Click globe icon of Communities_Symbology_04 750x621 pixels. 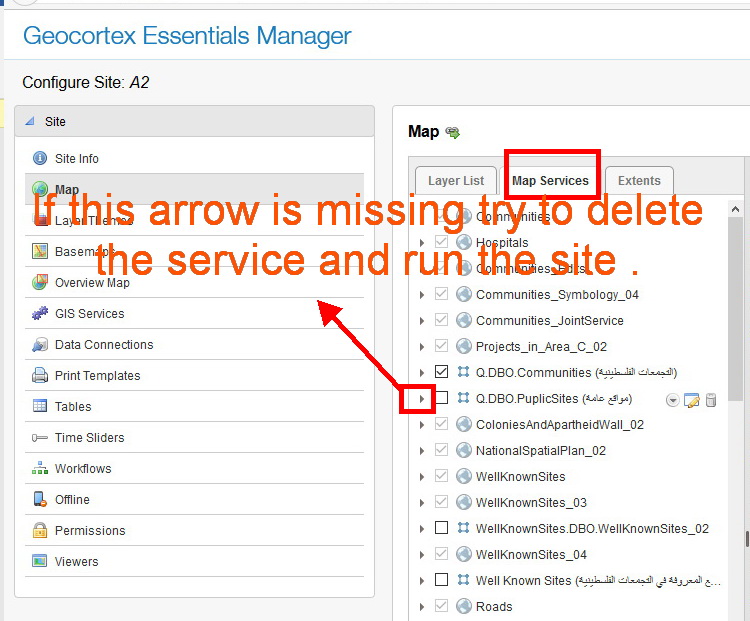click(x=463, y=294)
